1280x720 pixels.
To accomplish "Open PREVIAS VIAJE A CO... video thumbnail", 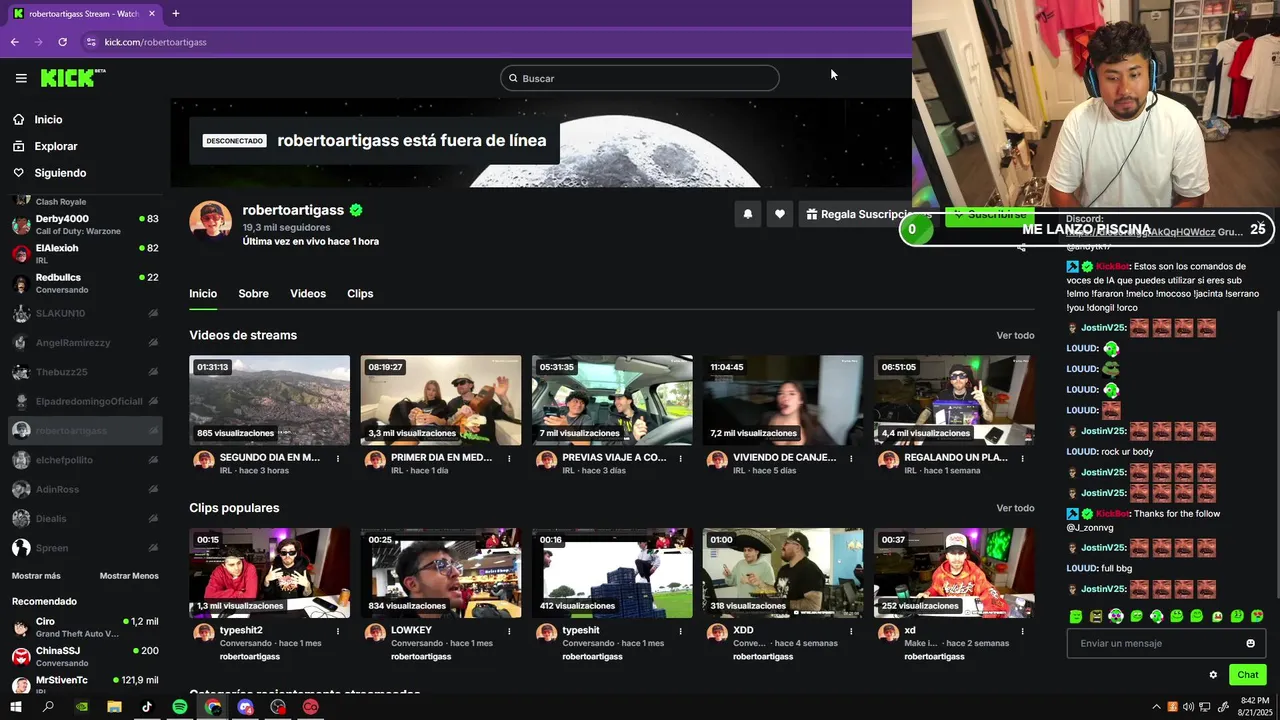I will (612, 400).
